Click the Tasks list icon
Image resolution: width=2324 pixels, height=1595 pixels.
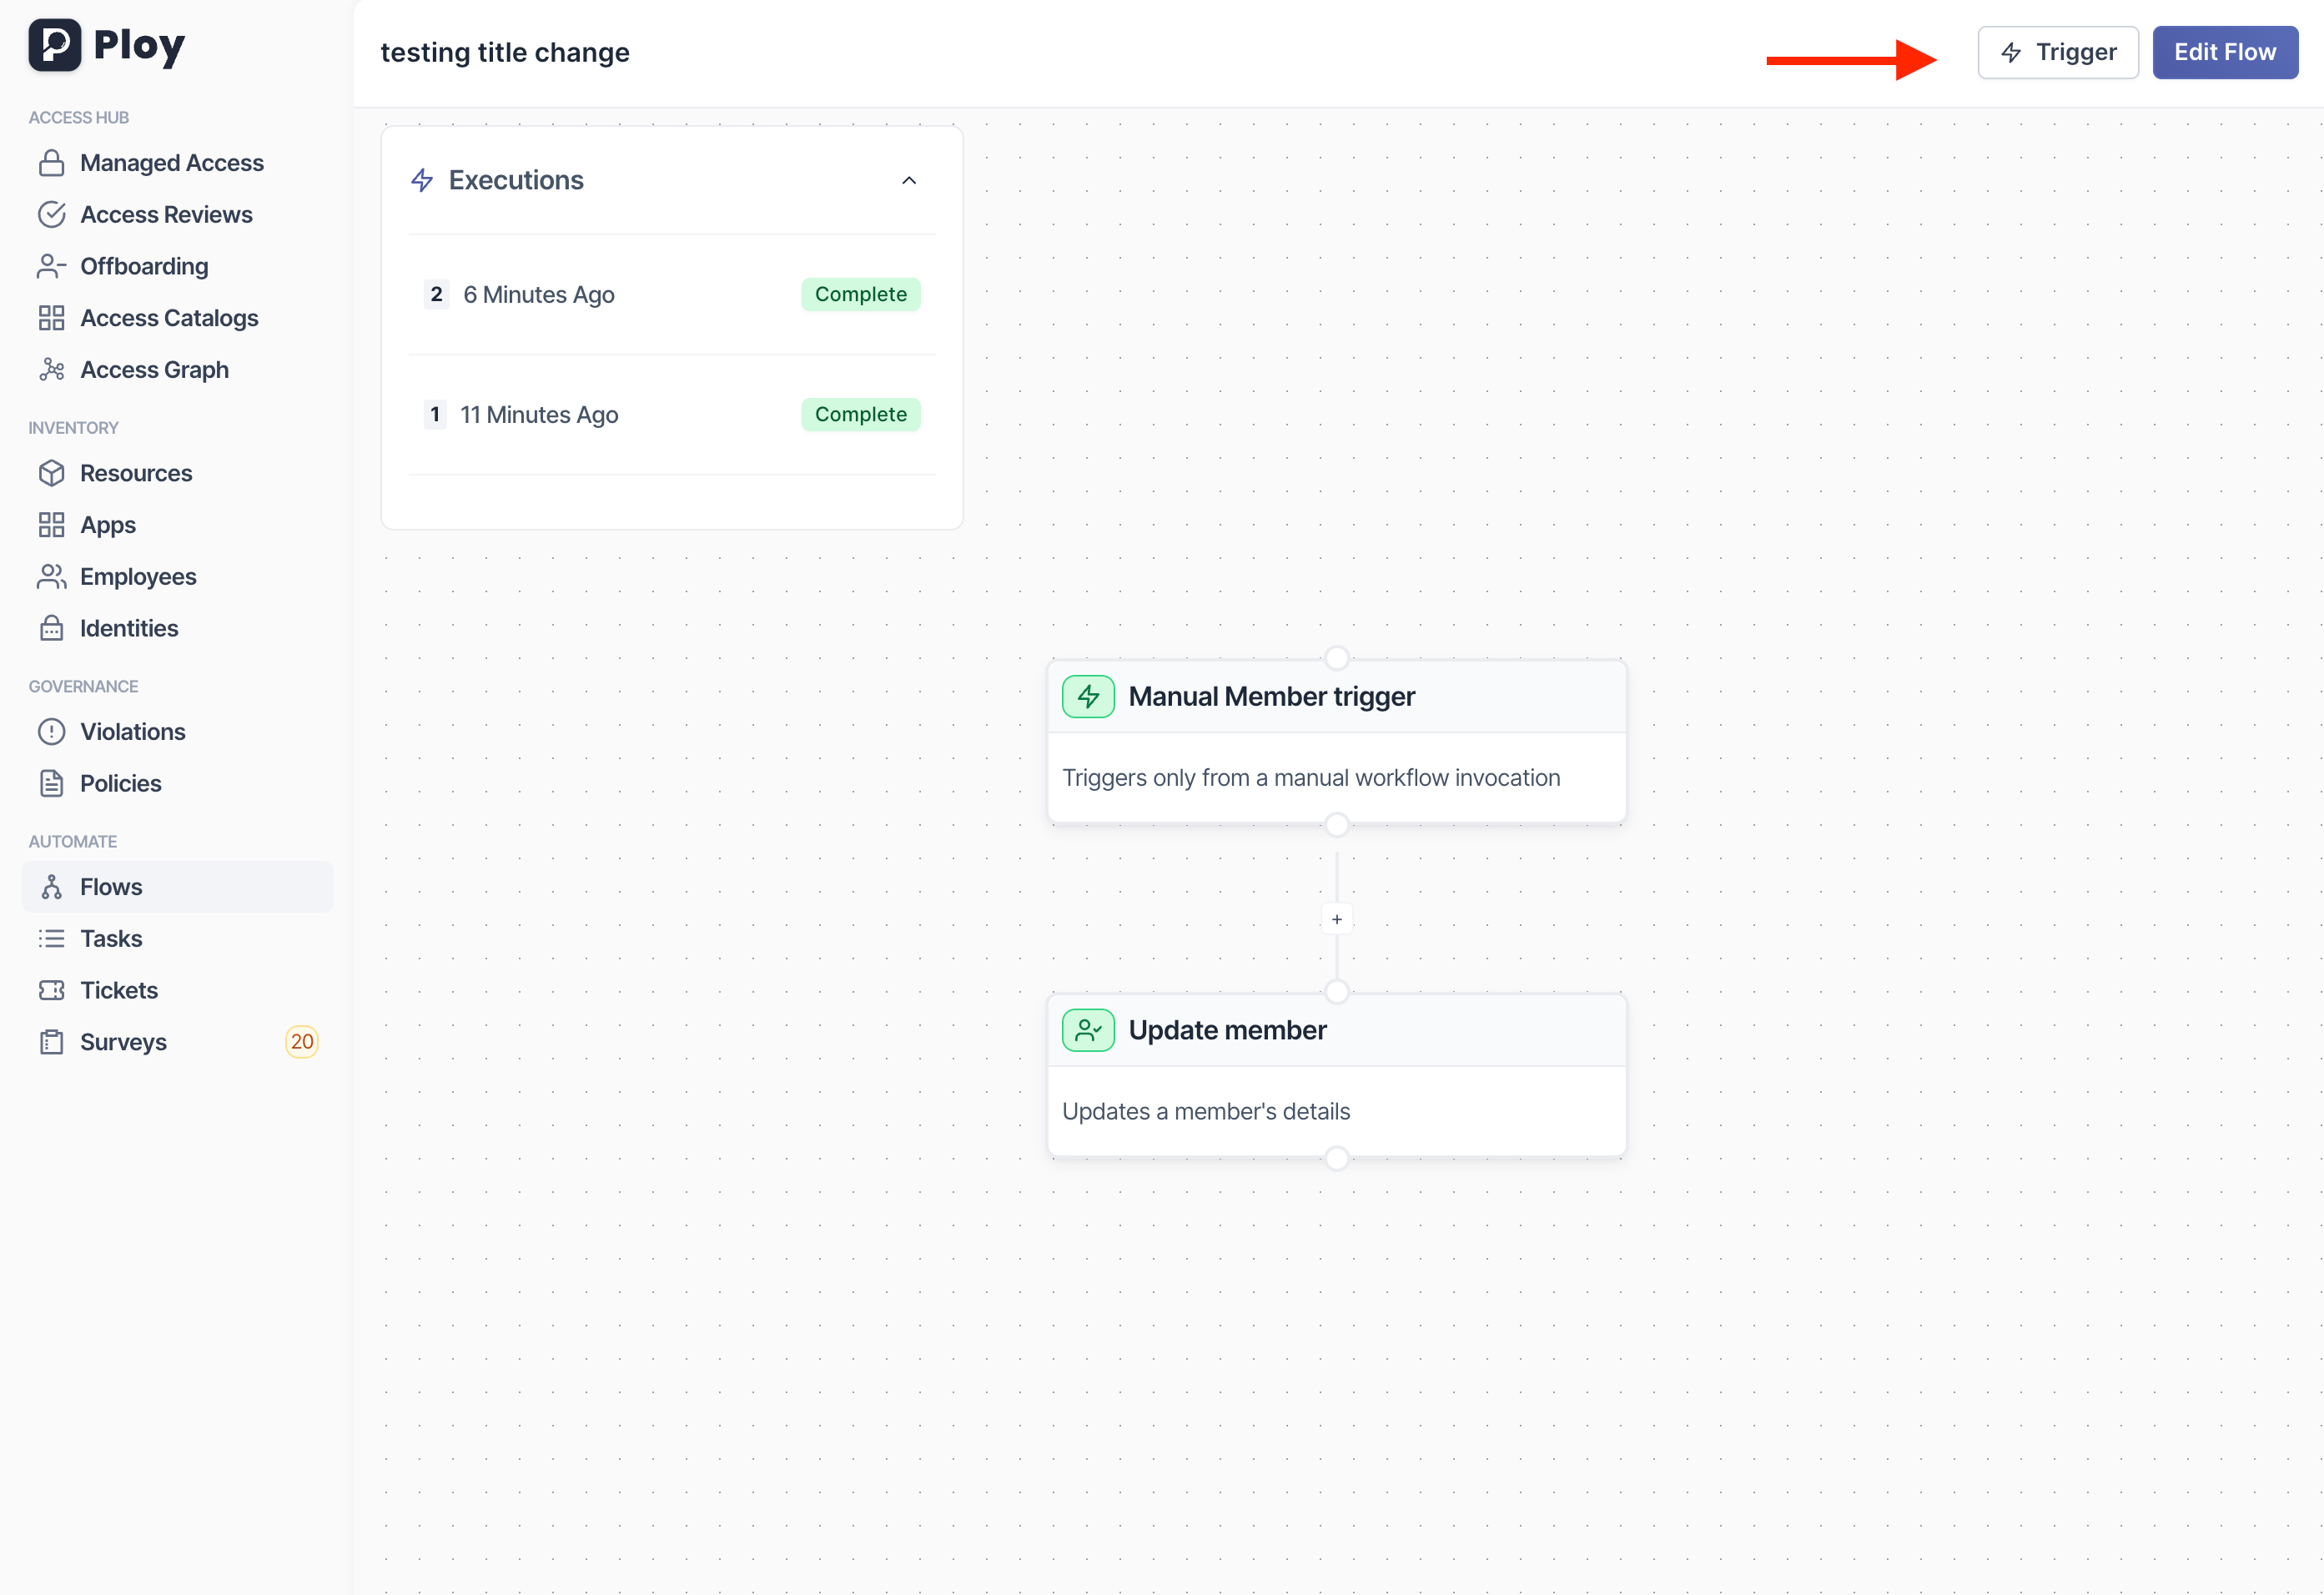52,939
